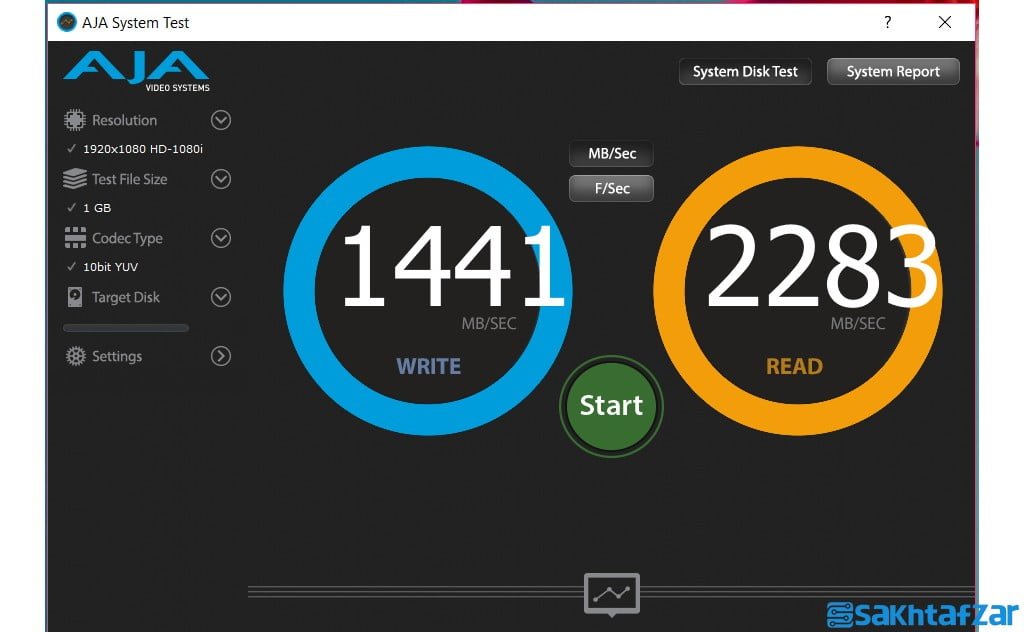Screen dimensions: 1024x632
Task: Switch units to F/Sec
Action: click(611, 188)
